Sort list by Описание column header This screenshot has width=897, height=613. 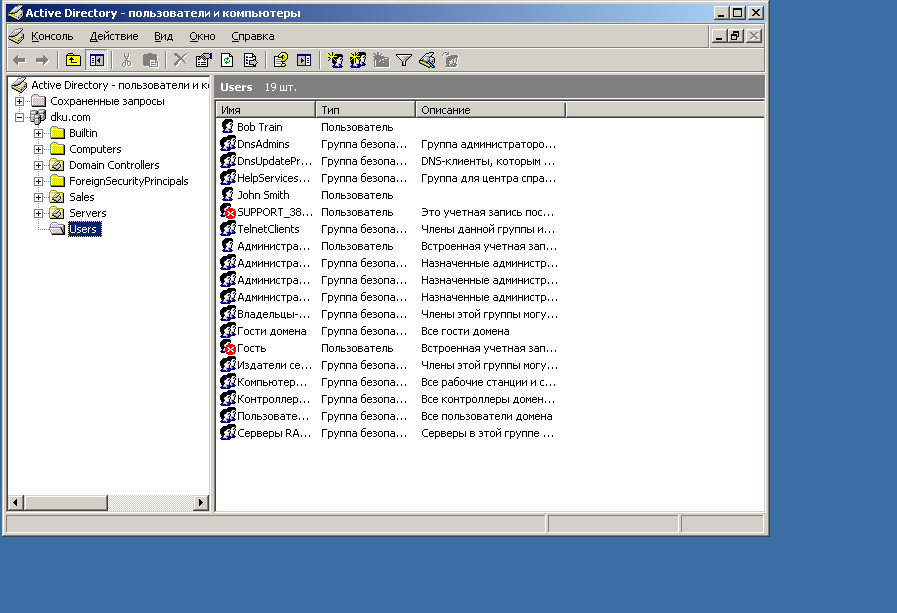coord(490,110)
